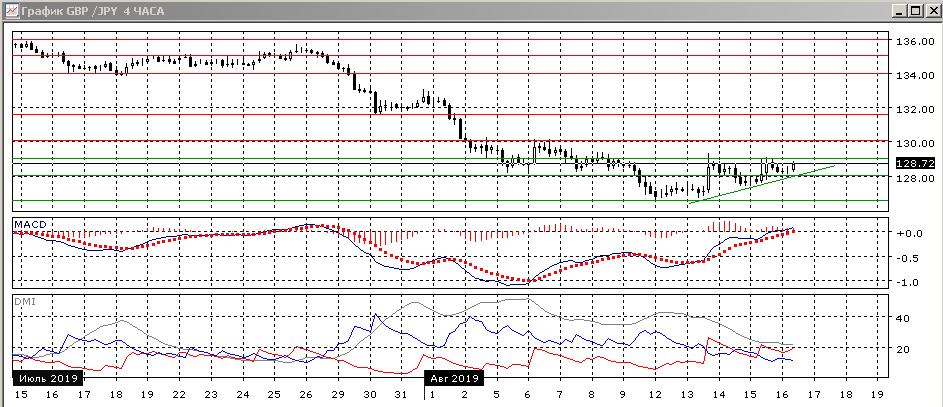Click the 130.00 price axis value
Viewport: 943px width, 407px height.
tap(914, 143)
